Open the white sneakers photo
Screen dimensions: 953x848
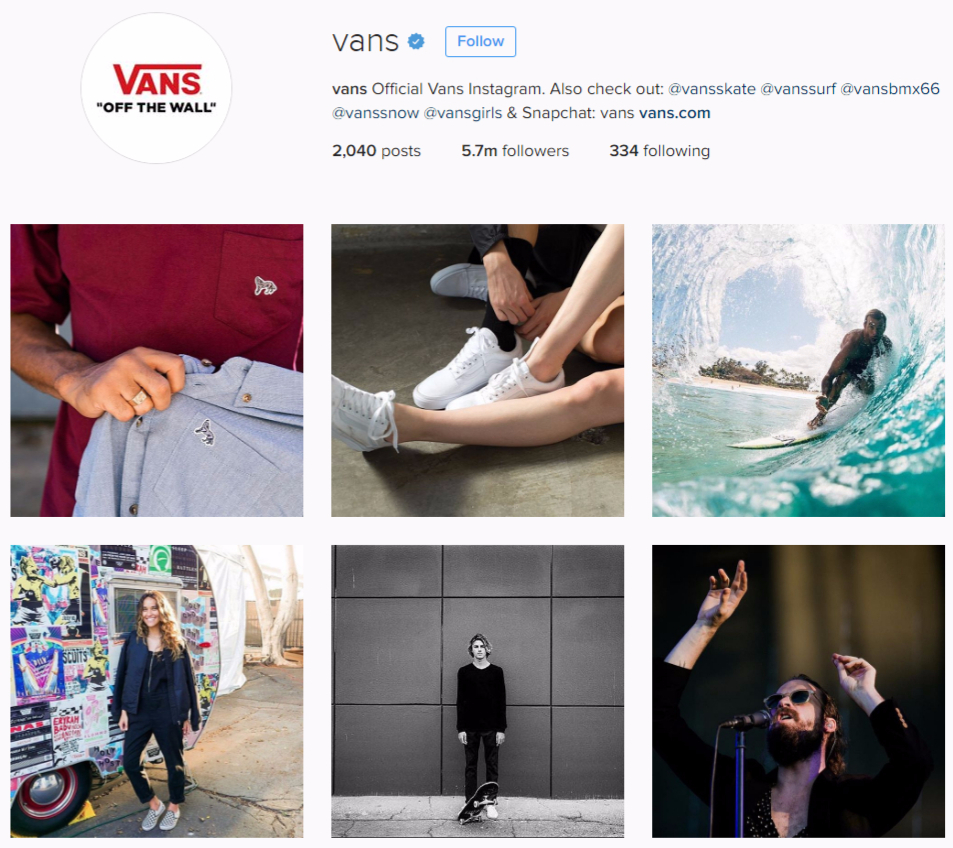(x=478, y=370)
